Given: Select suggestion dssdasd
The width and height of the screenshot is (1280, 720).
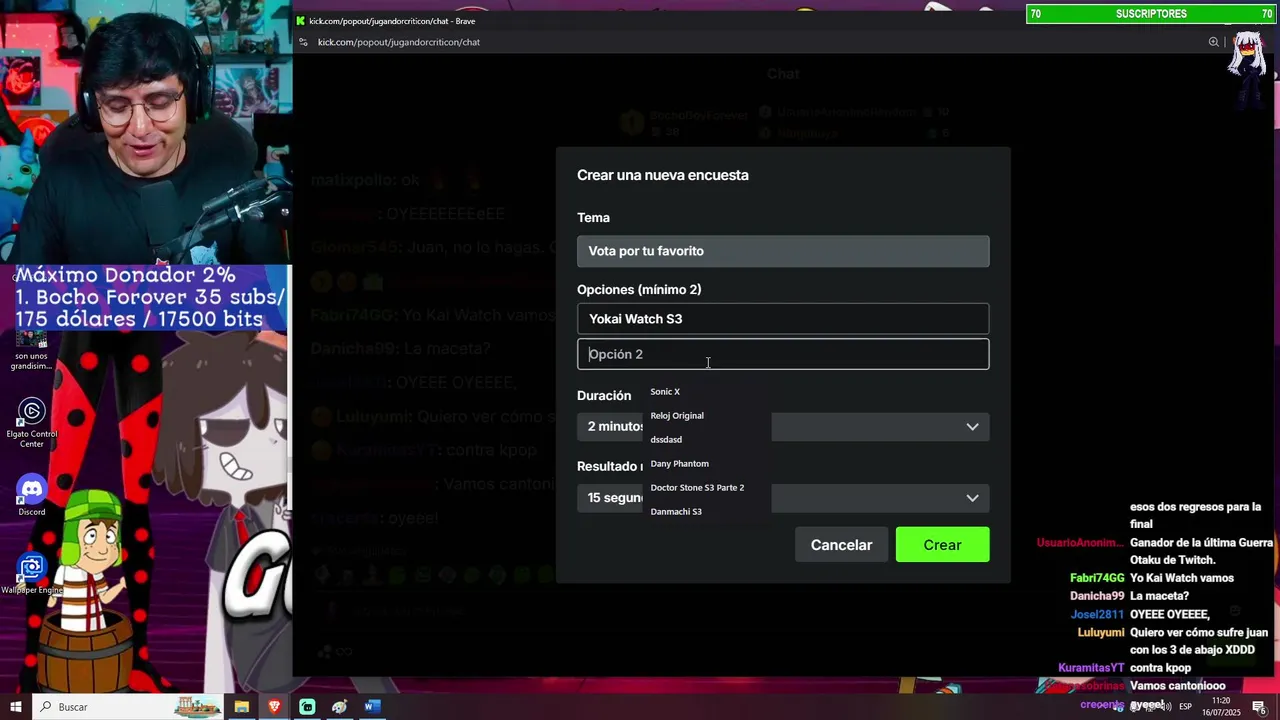Looking at the screenshot, I should coord(666,440).
